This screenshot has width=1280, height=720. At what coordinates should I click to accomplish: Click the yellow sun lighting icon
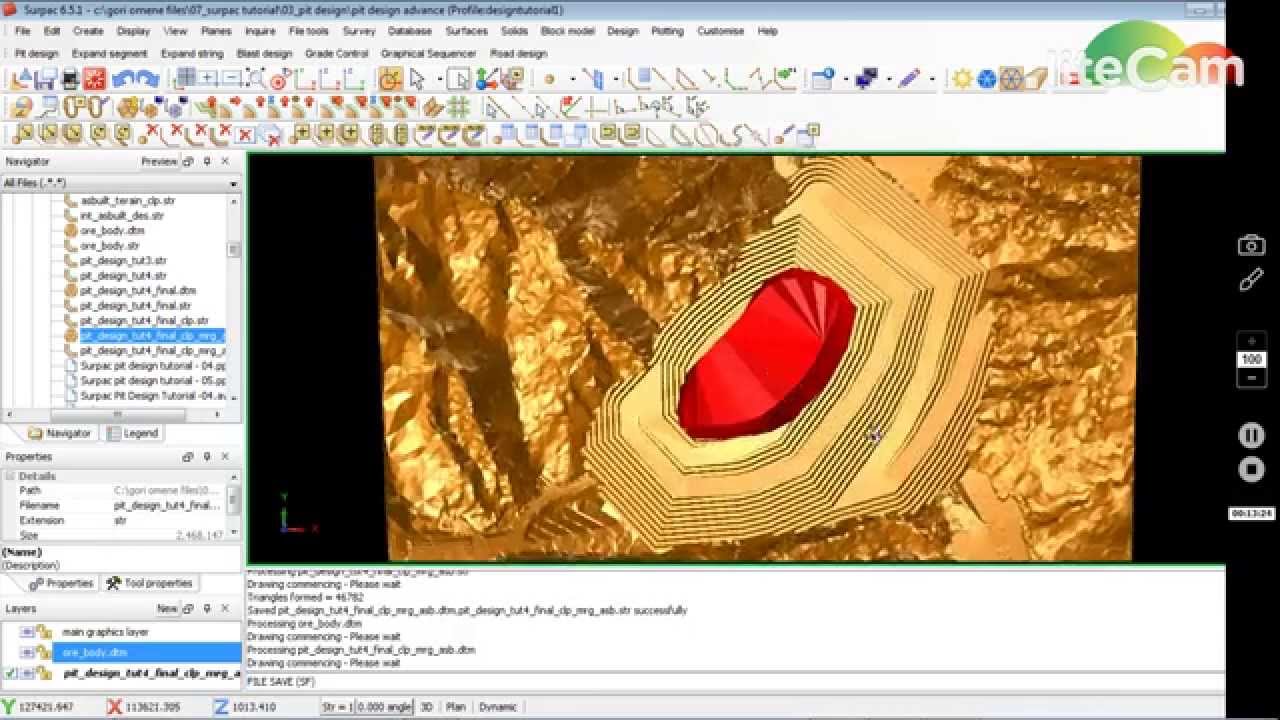tap(962, 78)
